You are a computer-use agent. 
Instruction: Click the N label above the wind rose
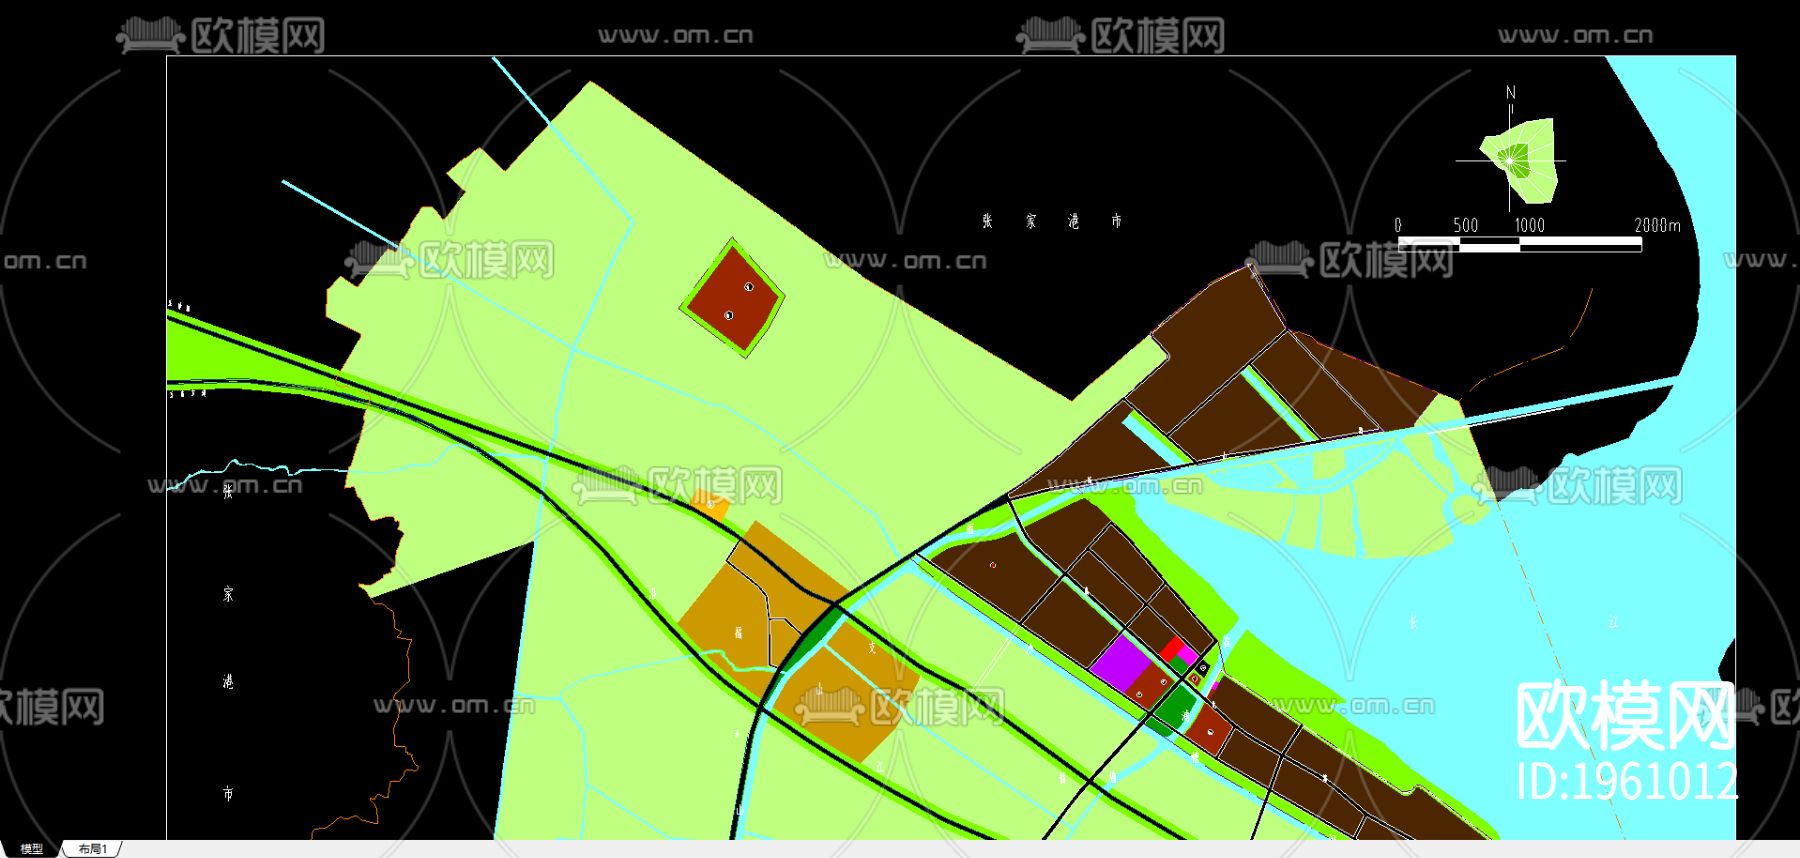pyautogui.click(x=1511, y=92)
